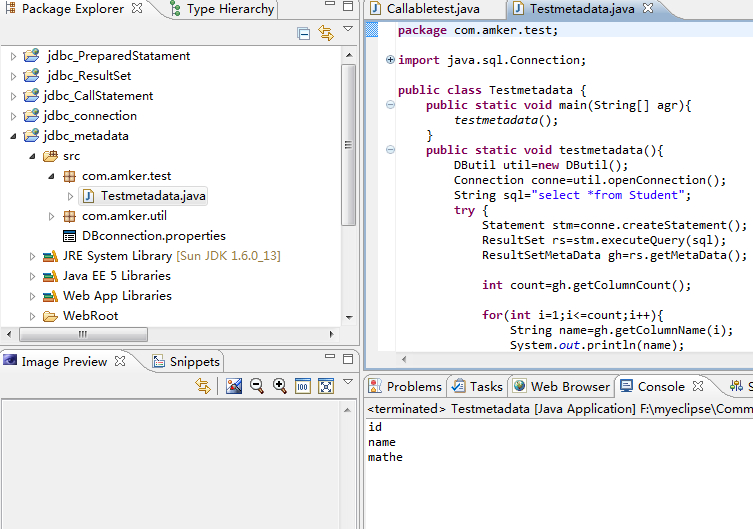Select jdbc_PreparedStatament project icon

coord(32,56)
